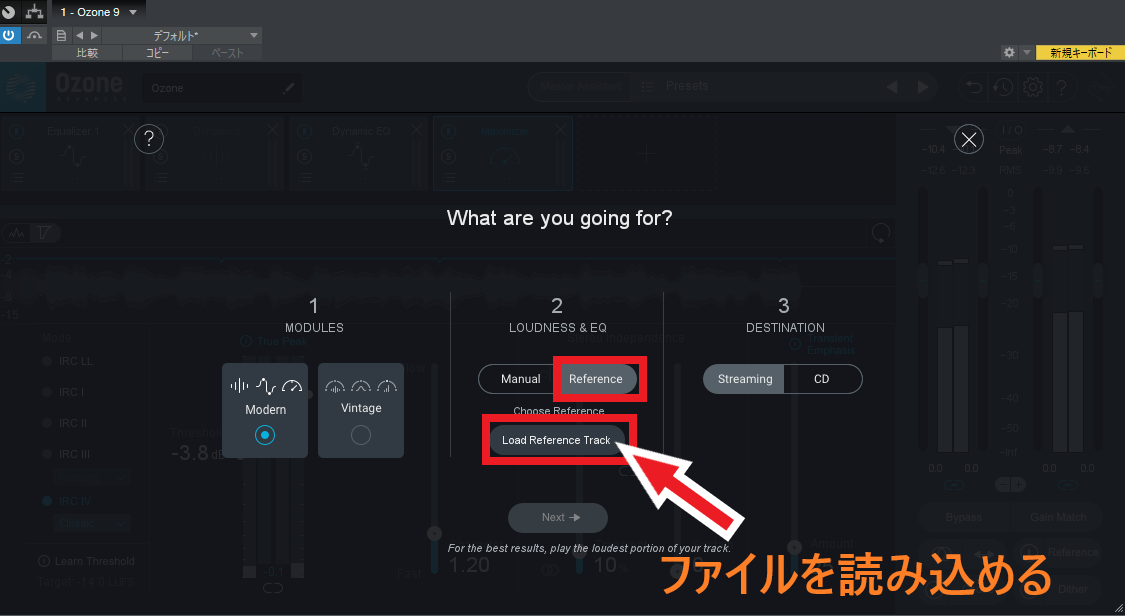Screen dimensions: 1125x616
Task: Click the solo S icon on Dynamic EQ
Action: [304, 156]
